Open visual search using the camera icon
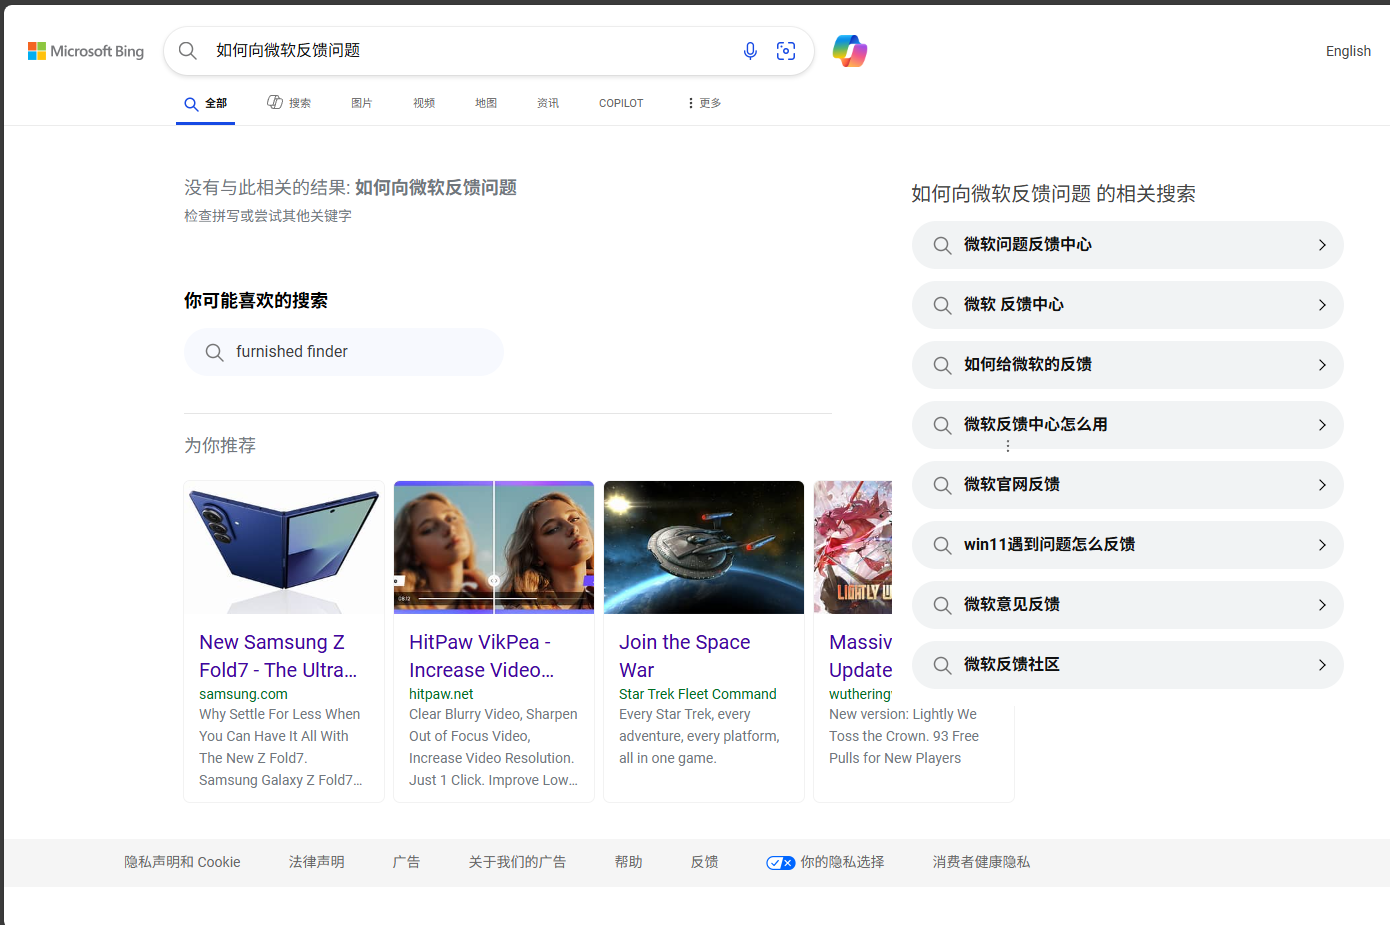This screenshot has width=1390, height=925. point(786,50)
